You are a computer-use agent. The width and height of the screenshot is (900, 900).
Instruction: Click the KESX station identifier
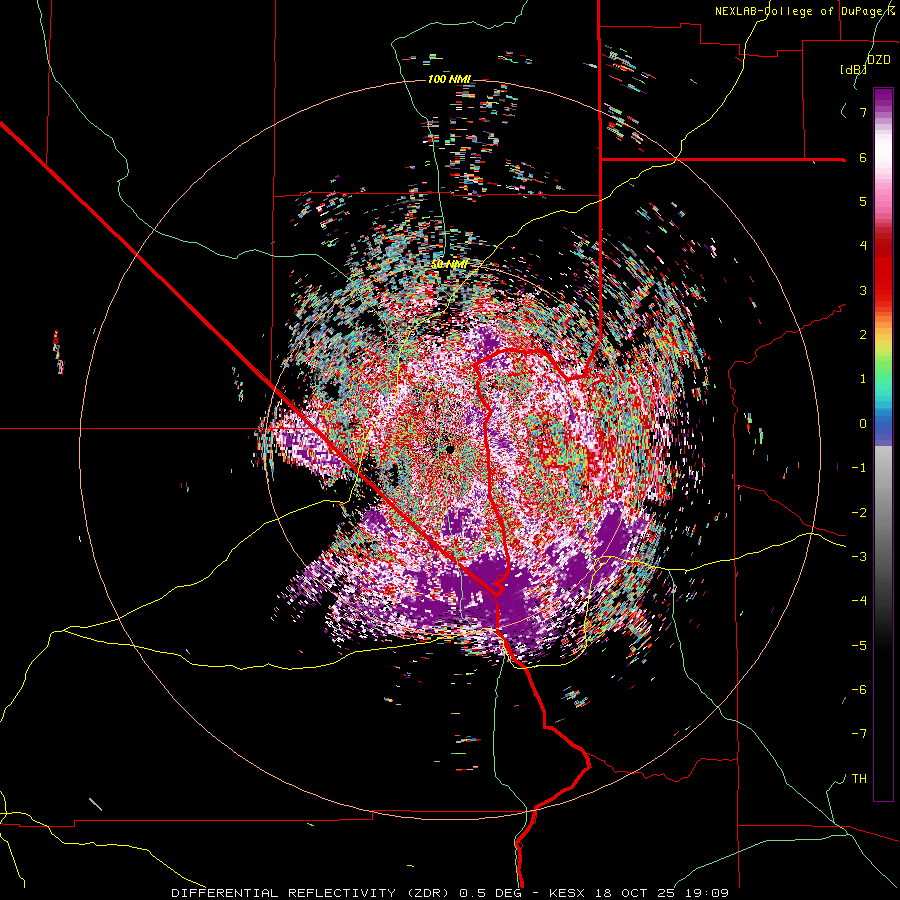pos(567,893)
